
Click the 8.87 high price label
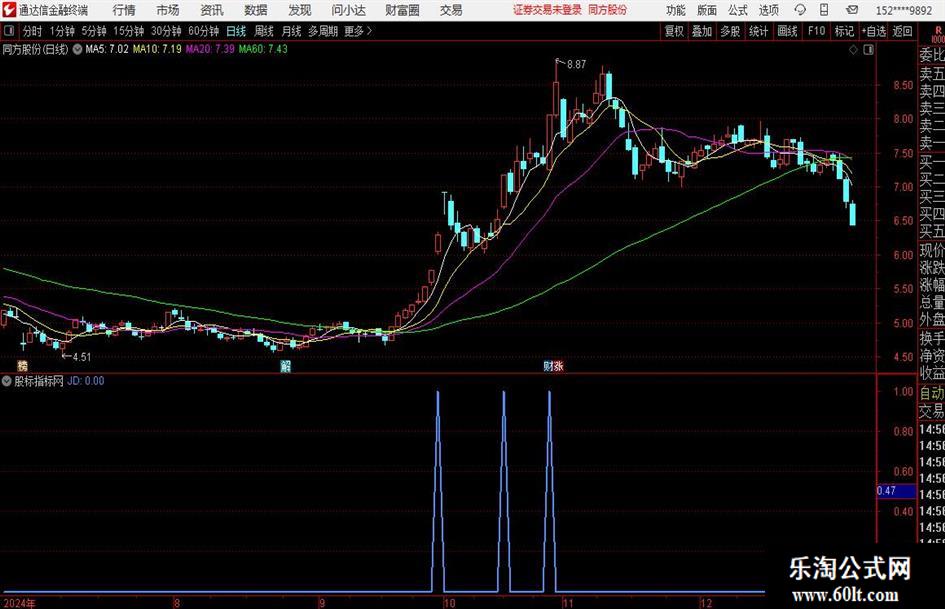pos(576,65)
